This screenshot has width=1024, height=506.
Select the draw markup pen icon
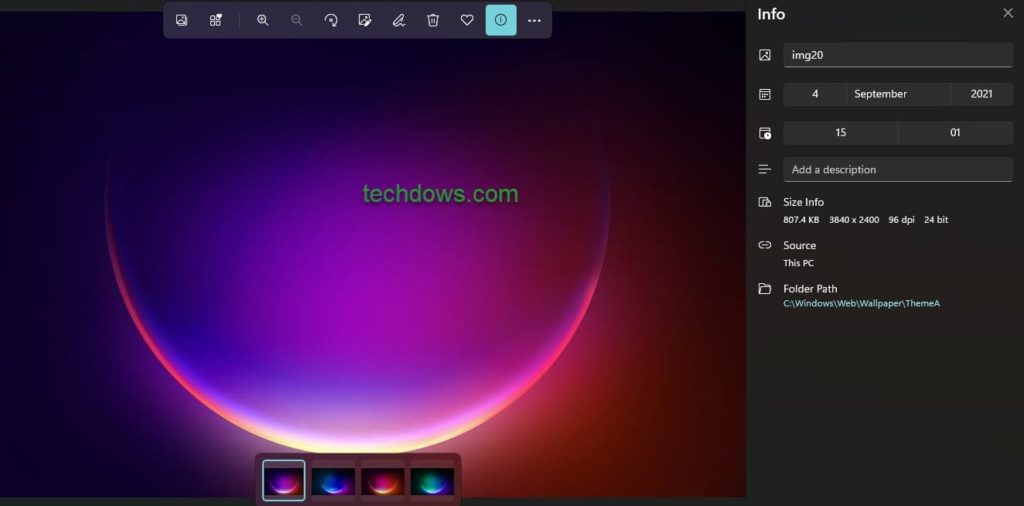pyautogui.click(x=399, y=20)
